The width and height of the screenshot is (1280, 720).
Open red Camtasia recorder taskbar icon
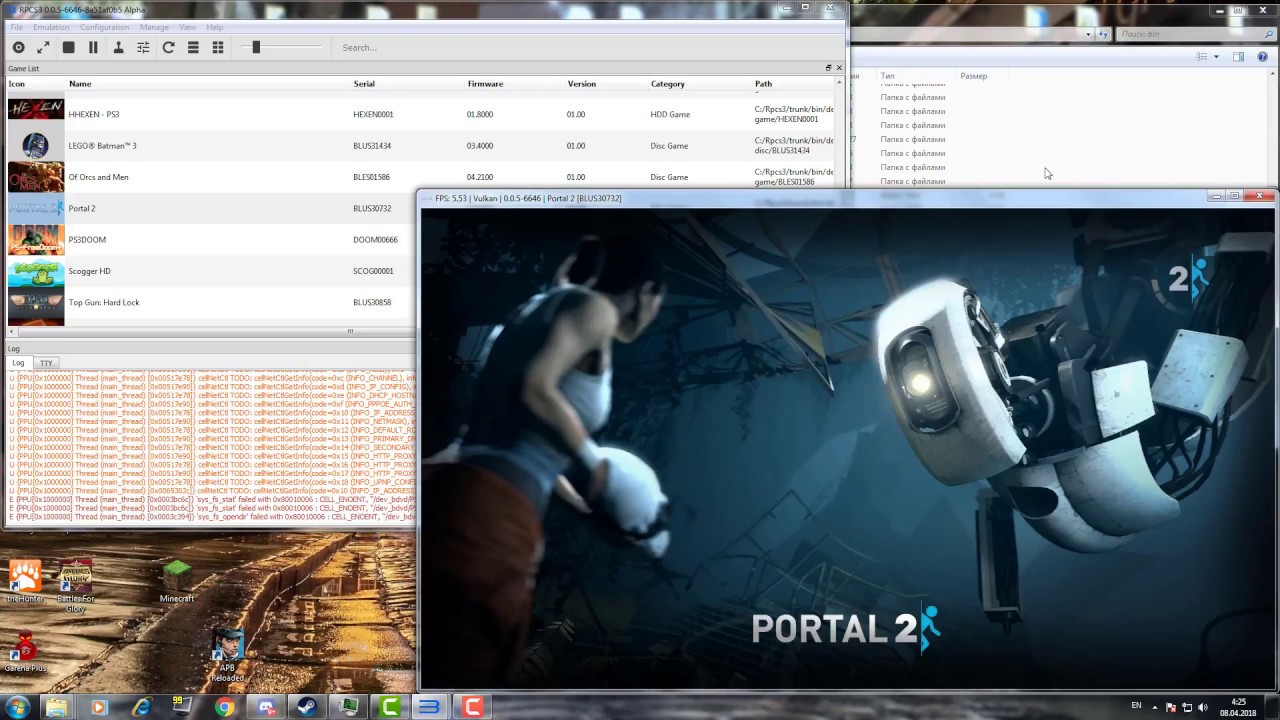coord(472,707)
